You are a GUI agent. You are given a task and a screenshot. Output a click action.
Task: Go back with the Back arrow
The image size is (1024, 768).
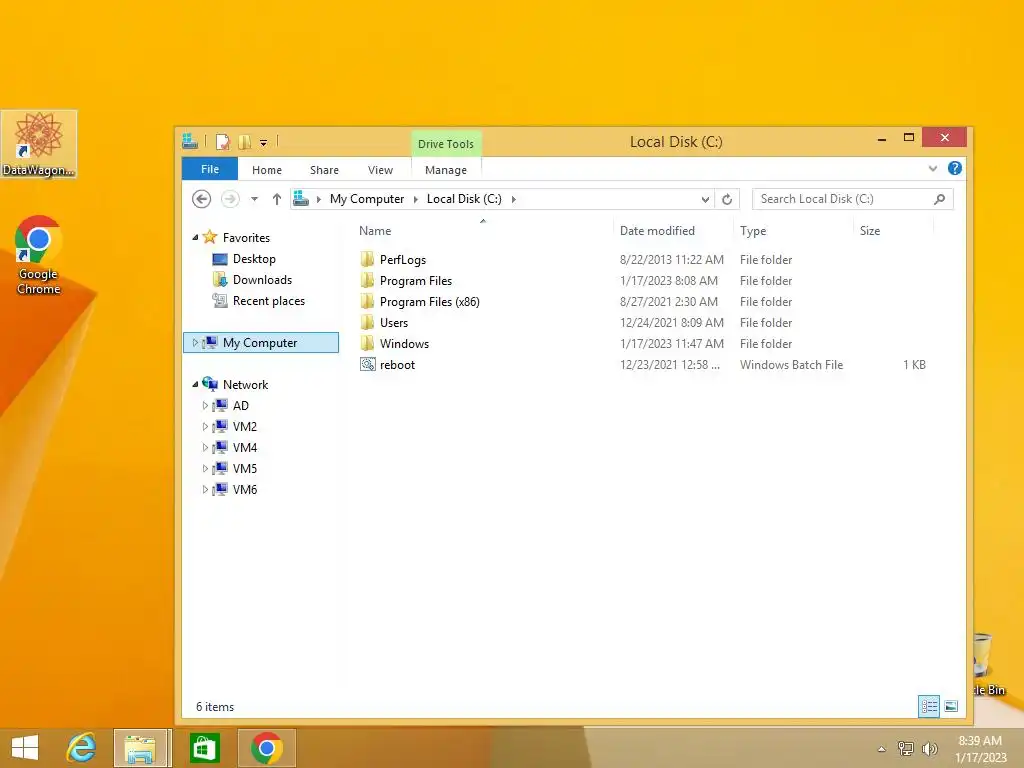tap(201, 199)
